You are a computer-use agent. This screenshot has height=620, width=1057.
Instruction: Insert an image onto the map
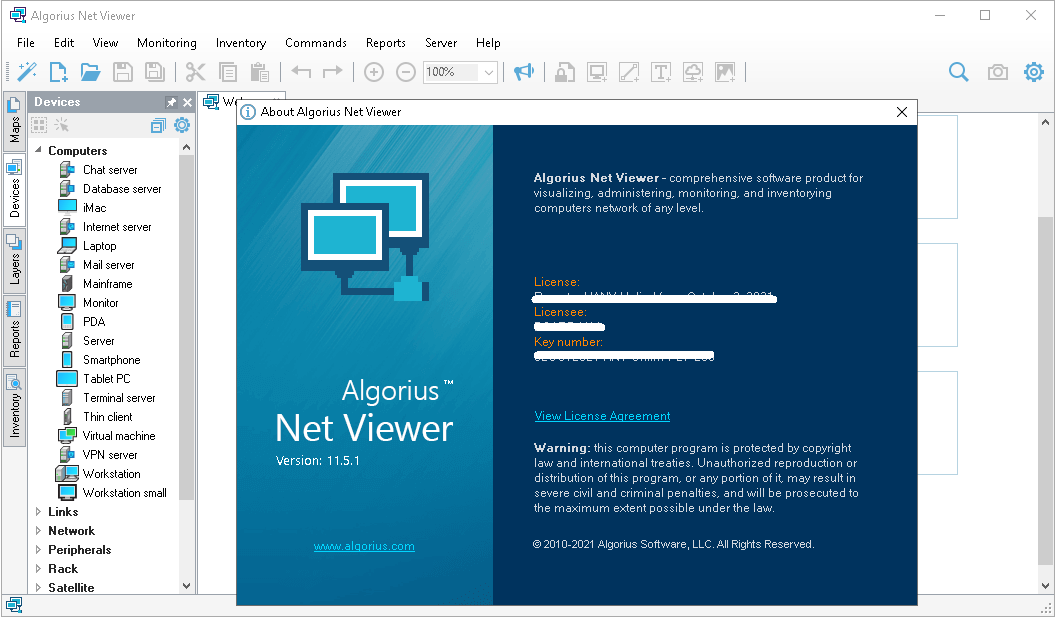(x=725, y=71)
